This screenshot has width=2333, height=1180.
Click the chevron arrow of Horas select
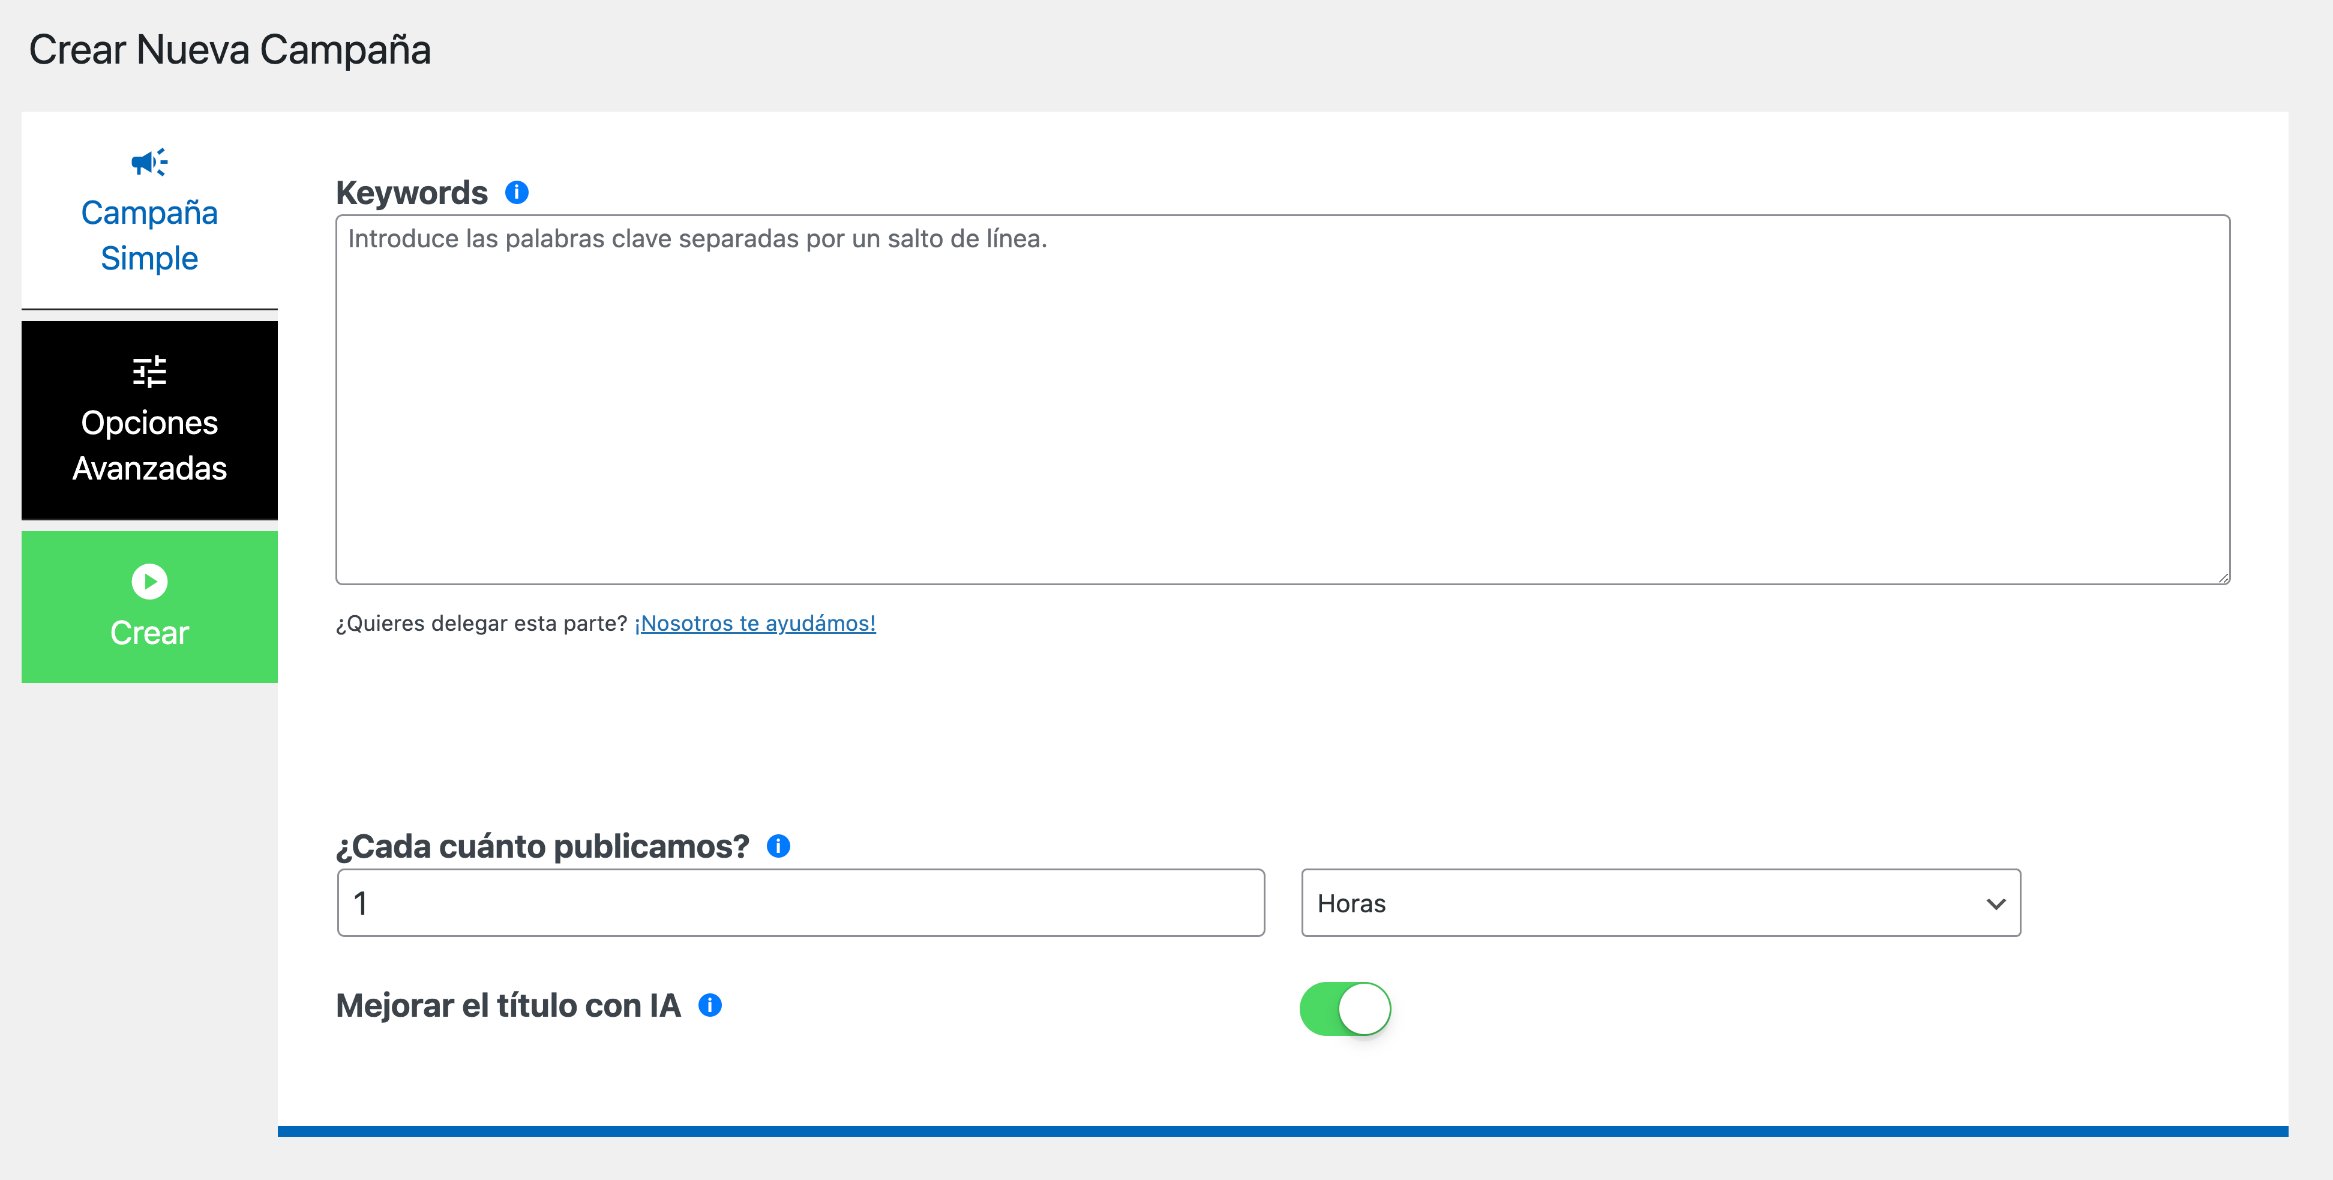point(1995,904)
